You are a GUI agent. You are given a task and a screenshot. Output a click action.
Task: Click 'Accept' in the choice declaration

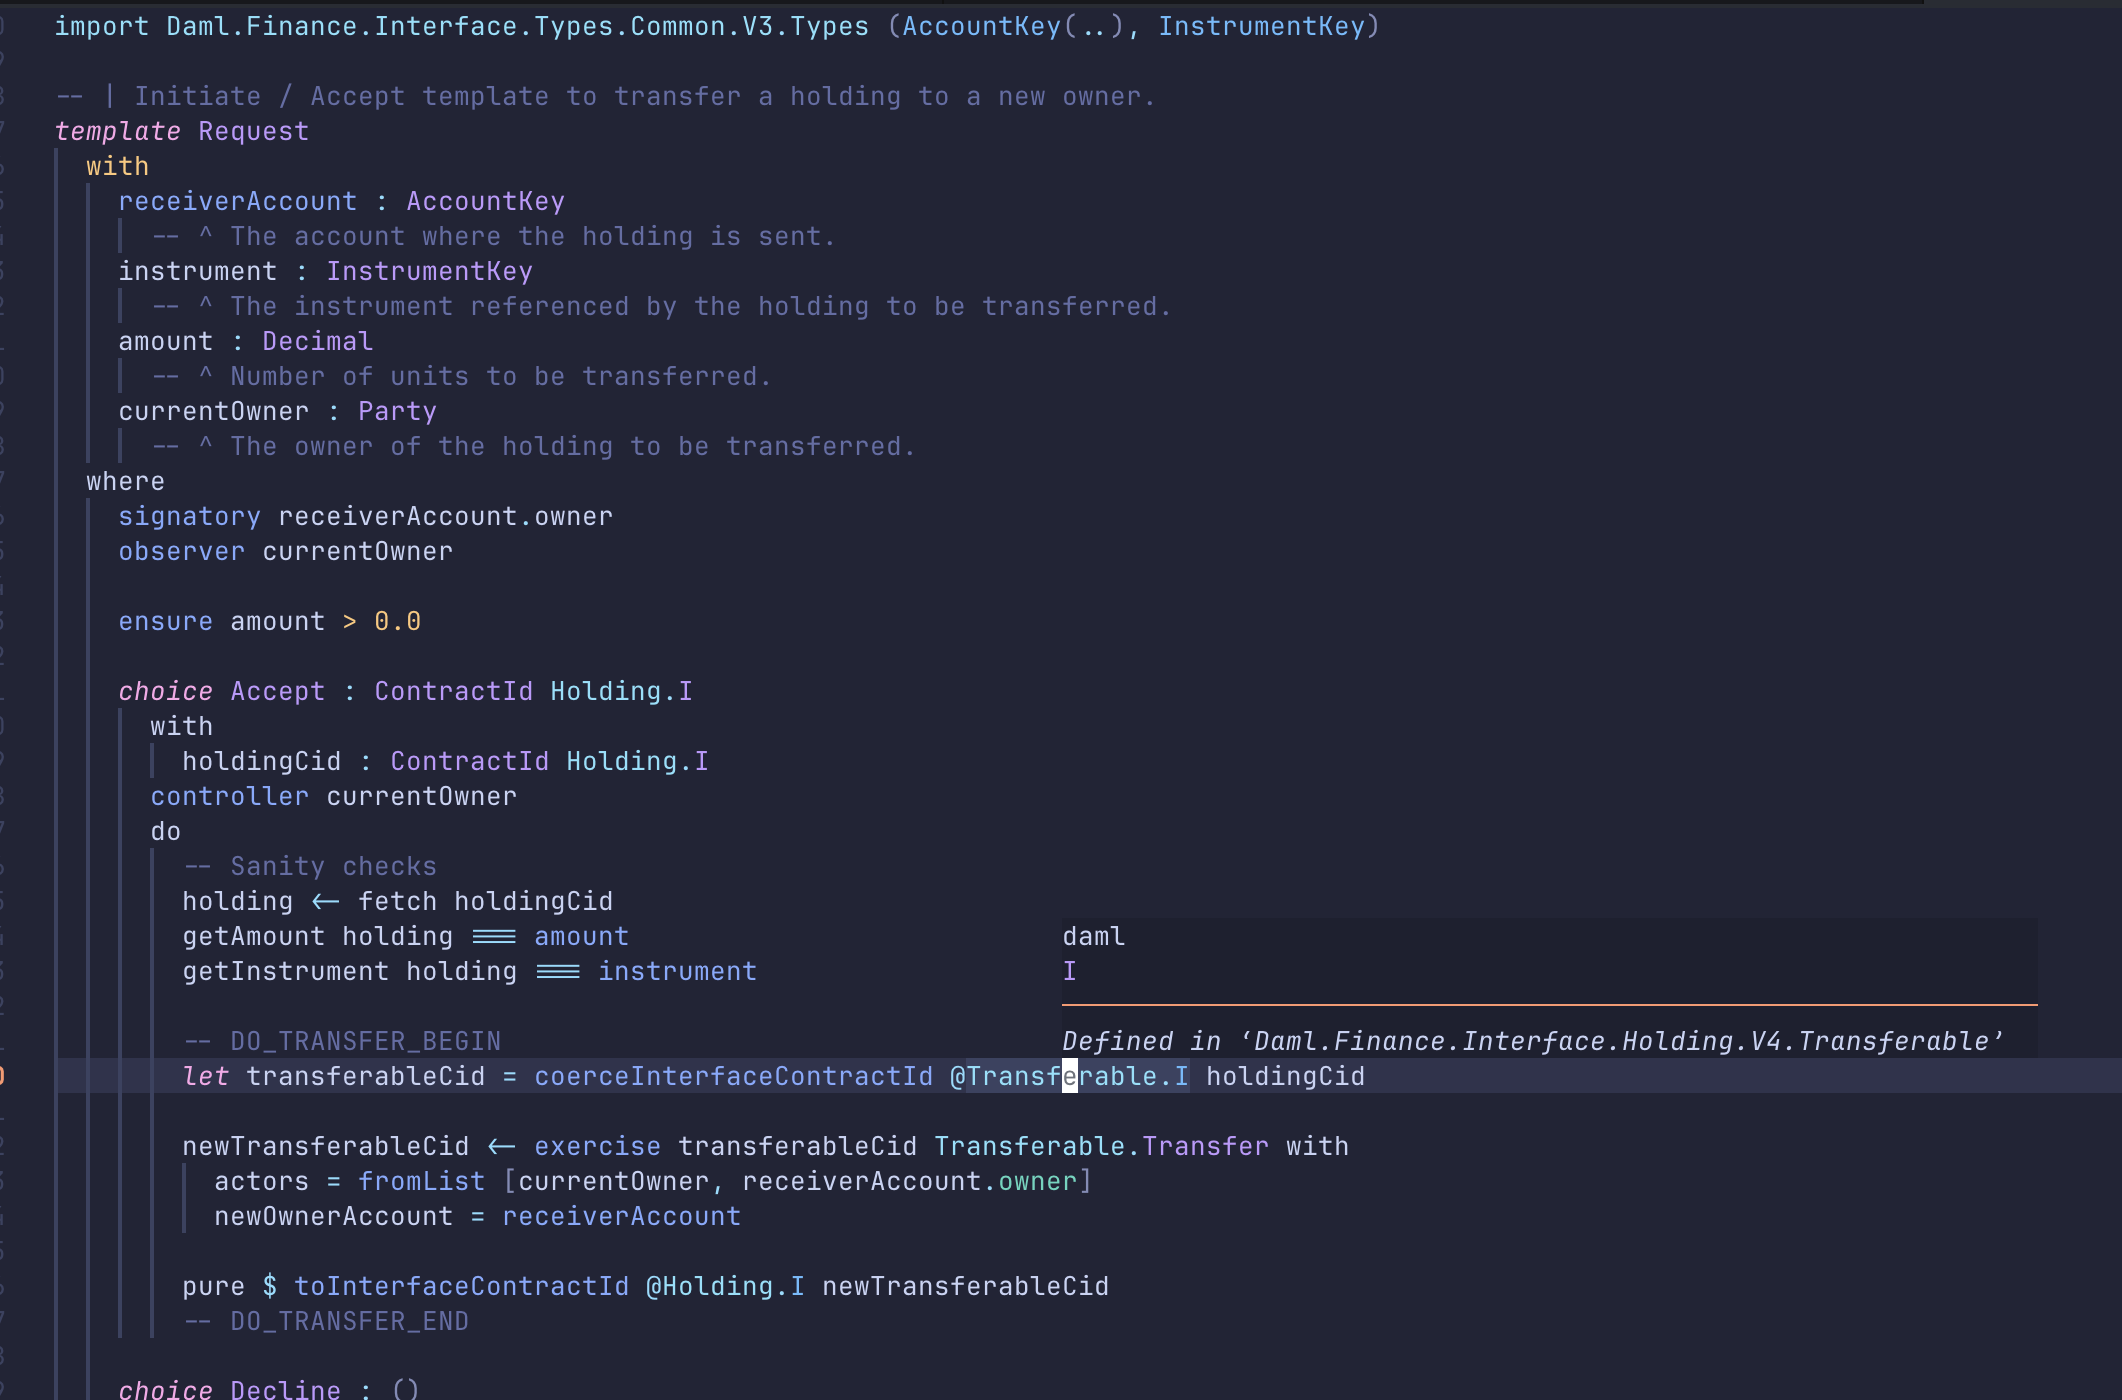pos(277,691)
